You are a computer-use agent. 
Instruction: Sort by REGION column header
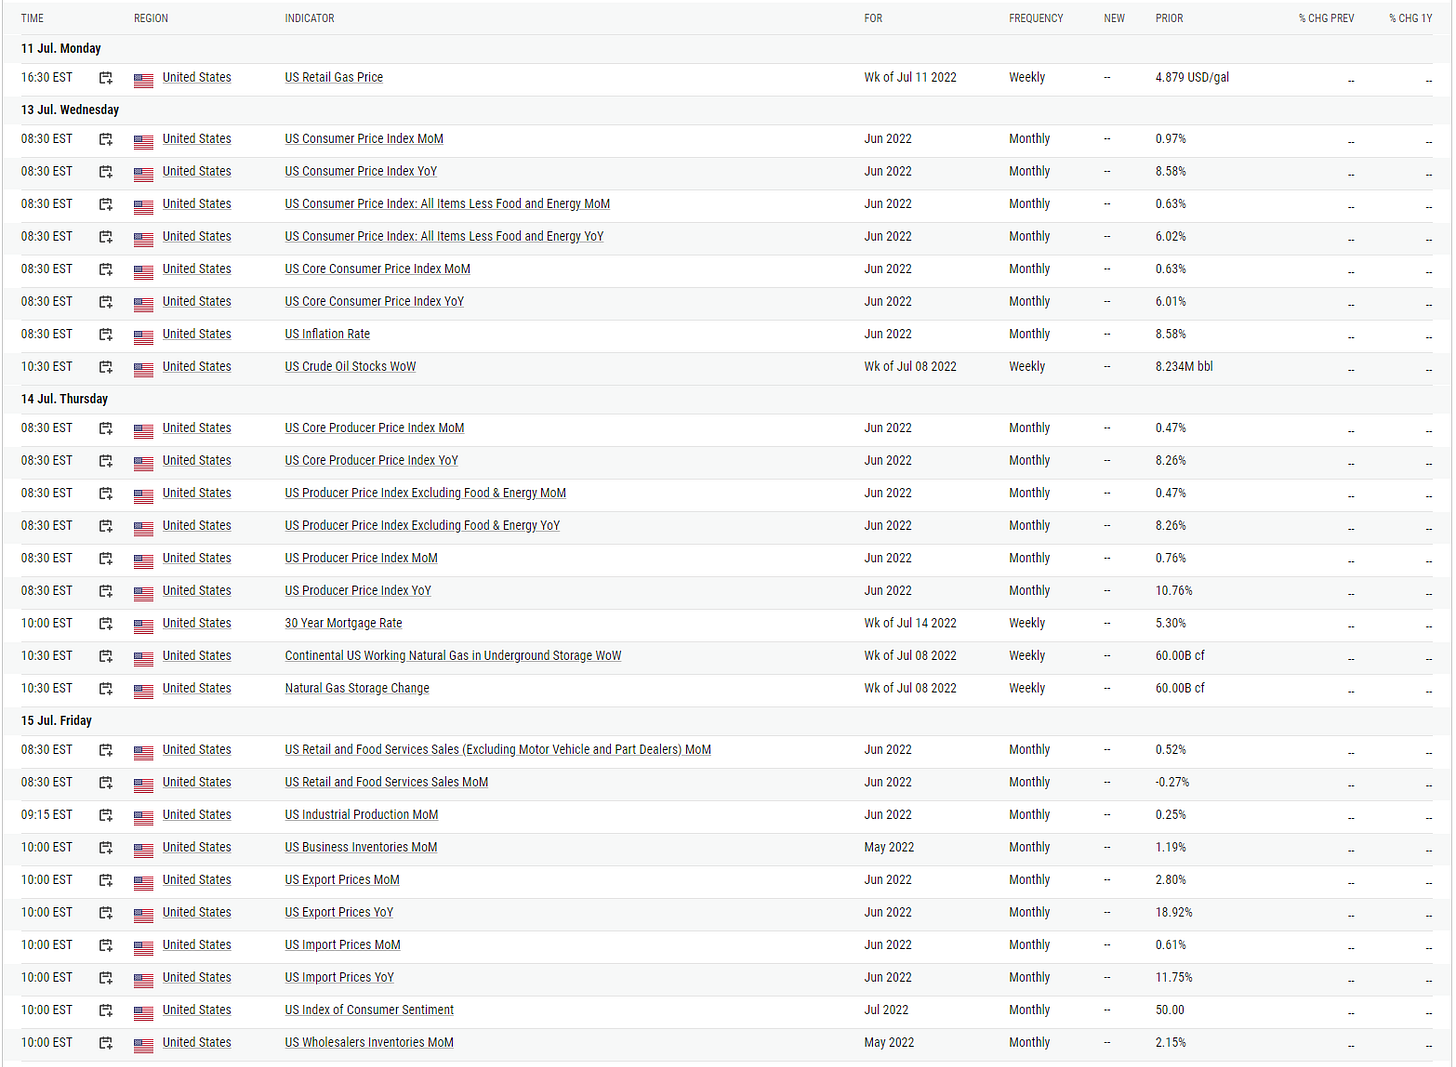(x=151, y=18)
